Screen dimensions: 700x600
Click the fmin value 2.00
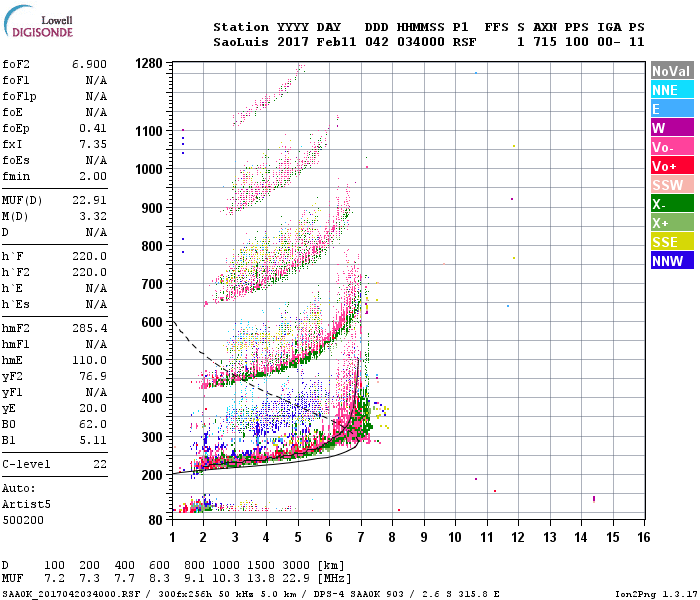pyautogui.click(x=93, y=176)
